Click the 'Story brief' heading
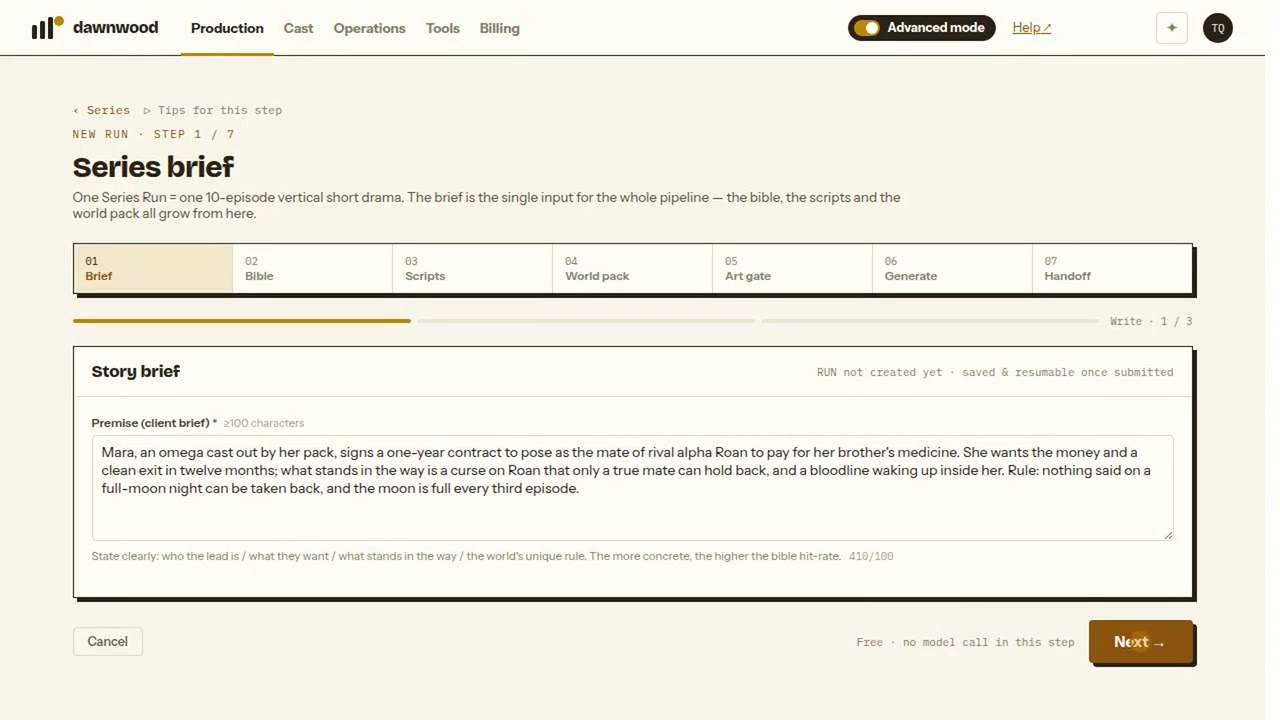Viewport: 1280px width, 720px height. pyautogui.click(x=136, y=371)
